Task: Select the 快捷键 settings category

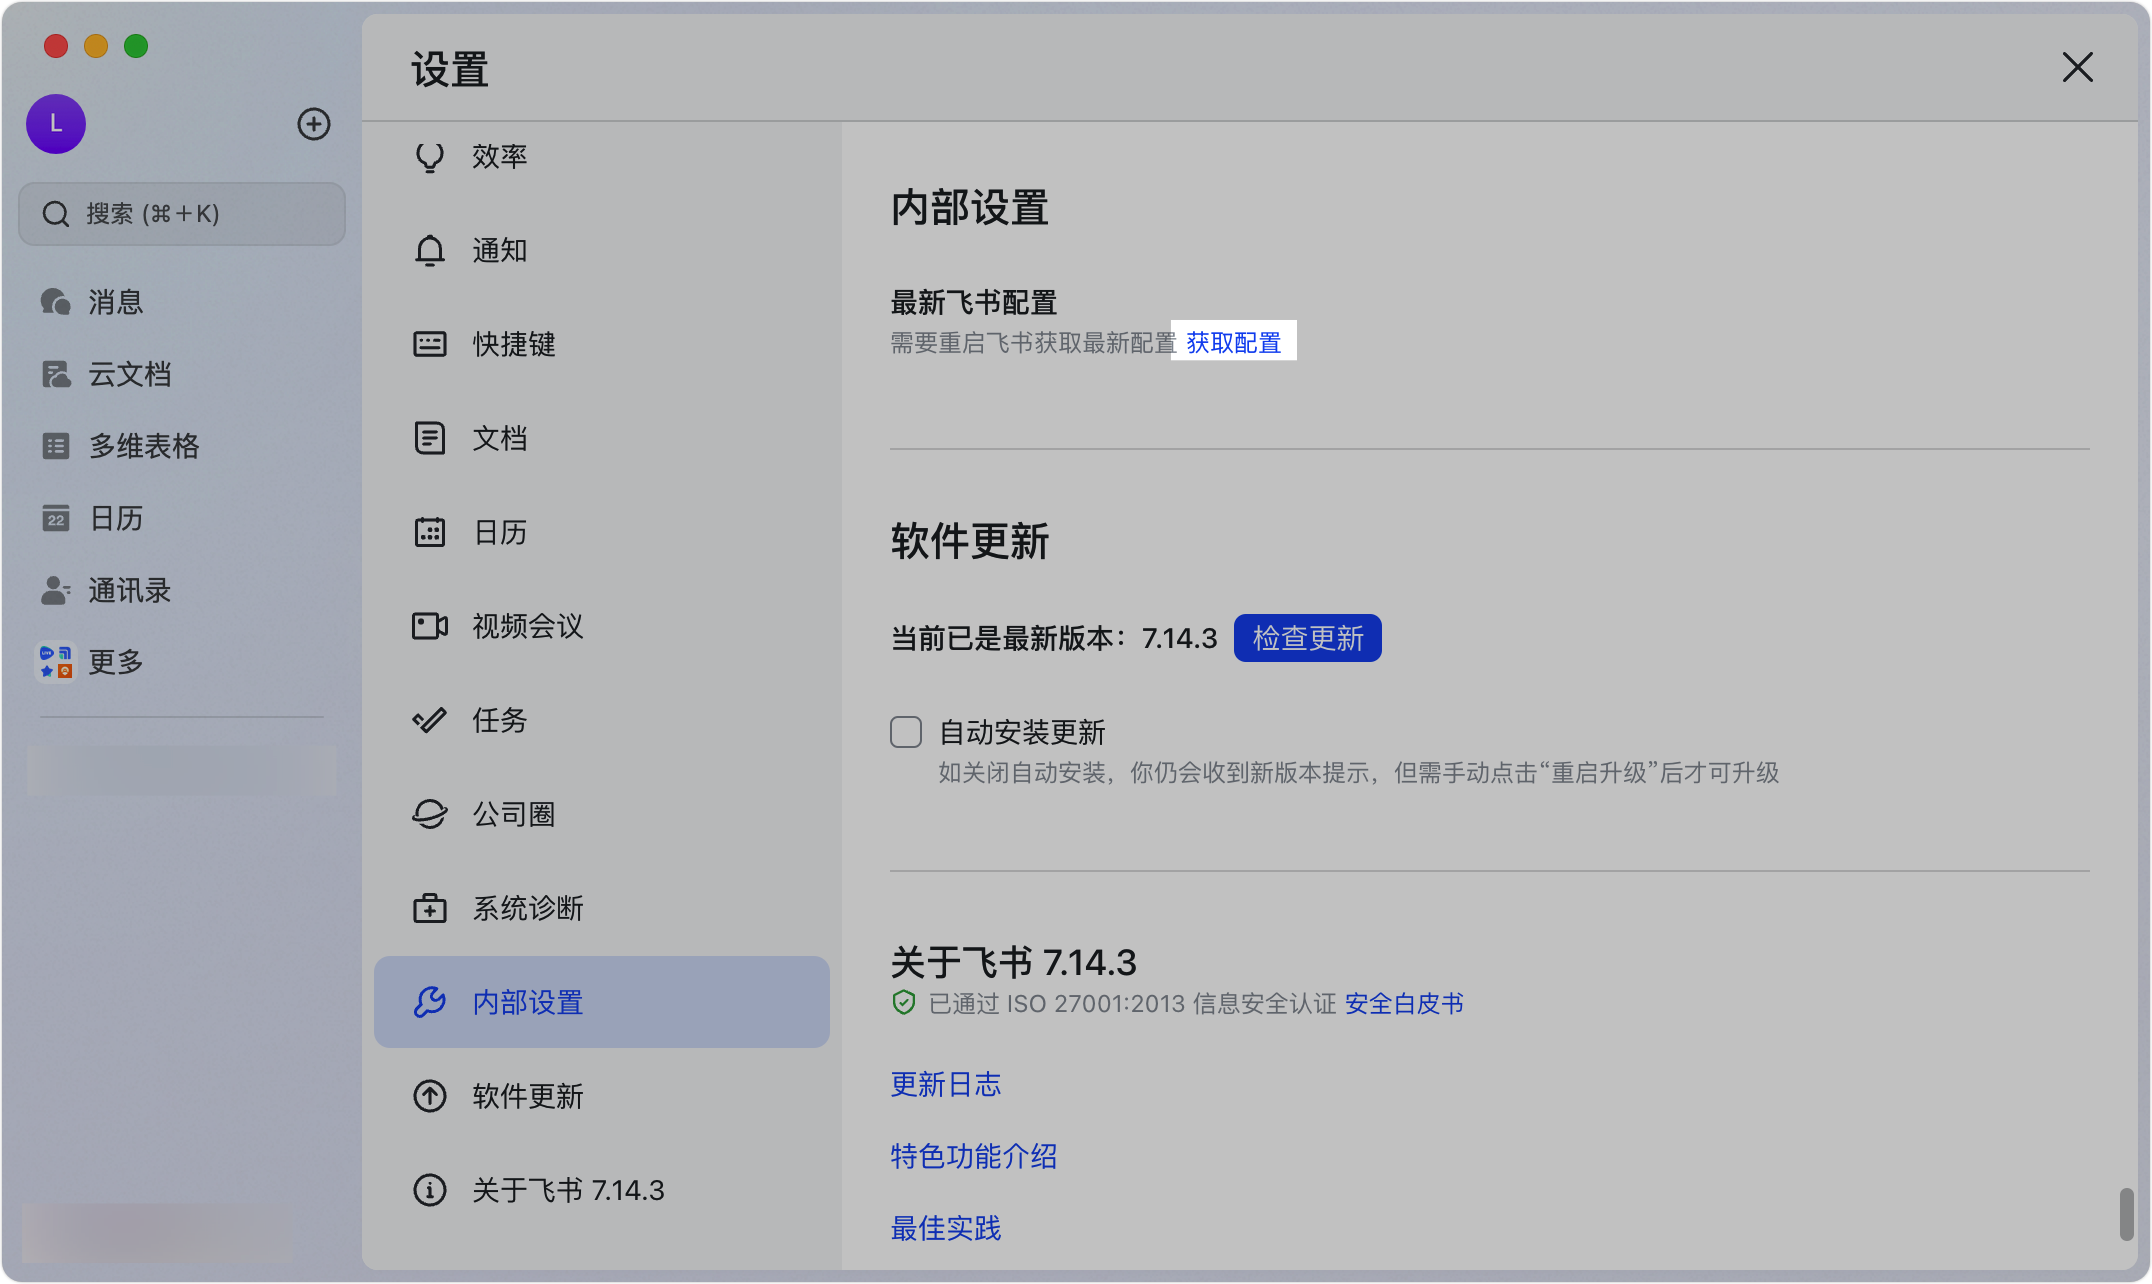Action: tap(602, 344)
